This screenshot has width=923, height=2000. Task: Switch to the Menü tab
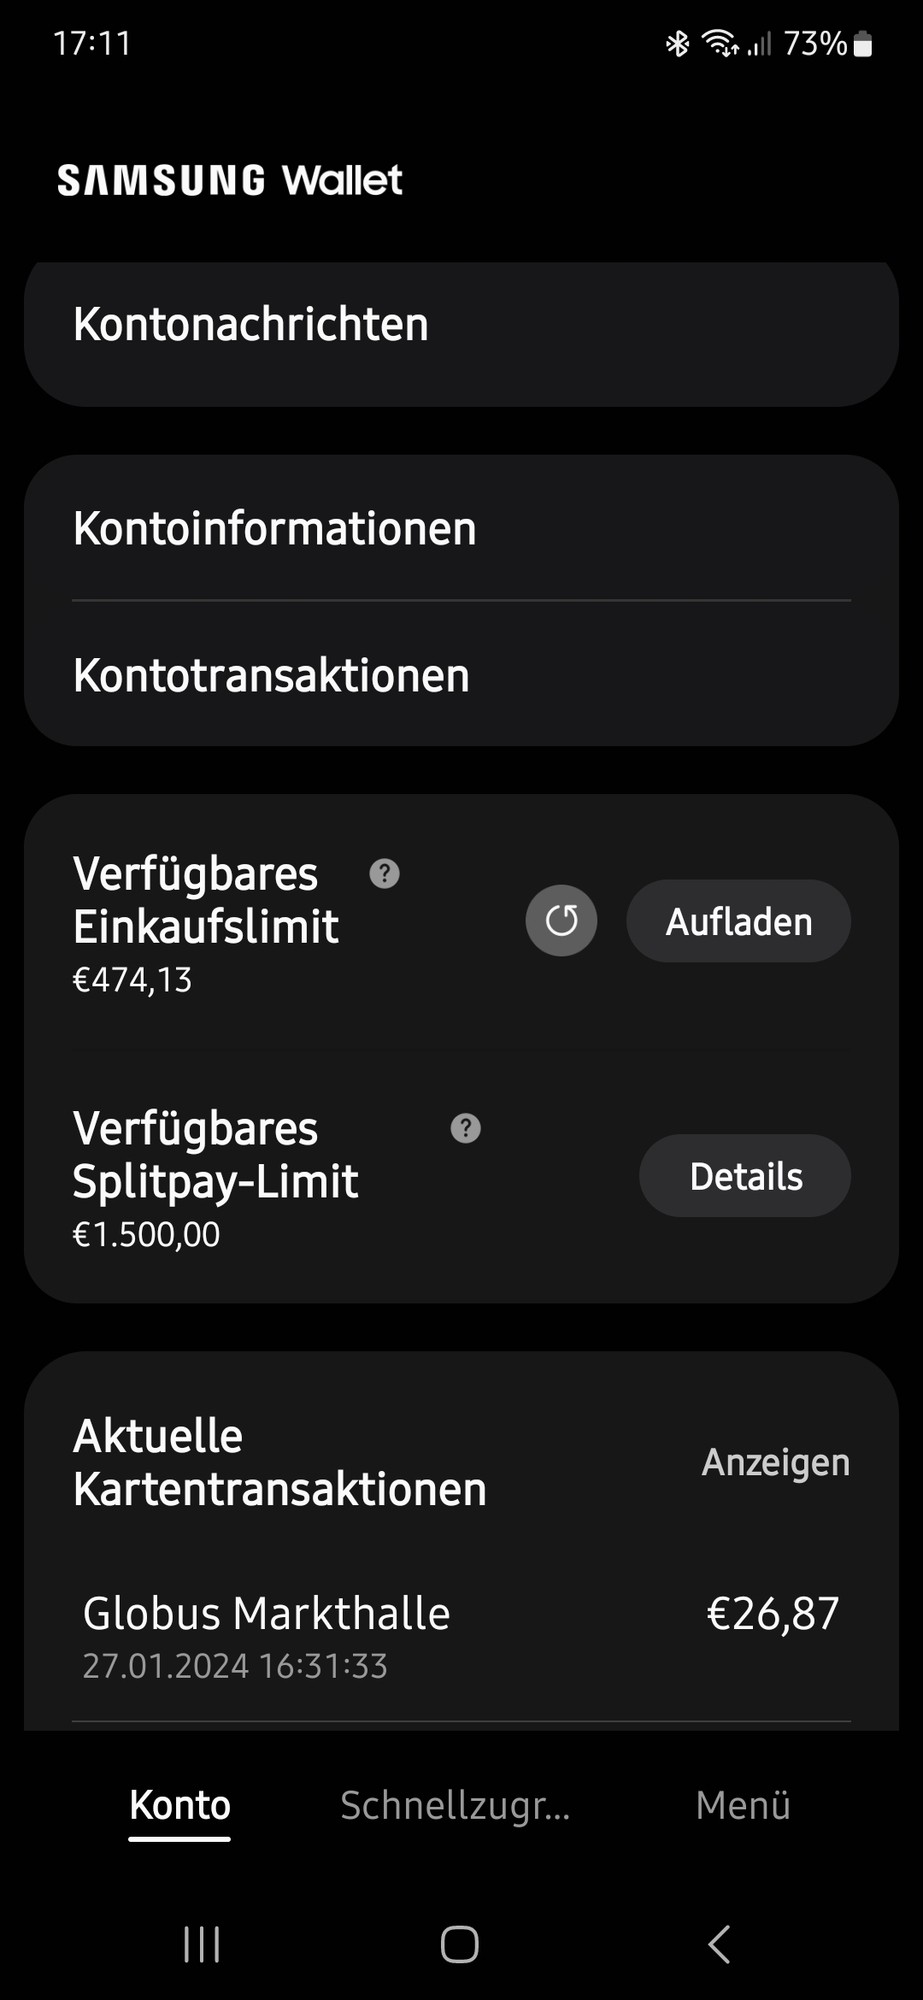743,1806
